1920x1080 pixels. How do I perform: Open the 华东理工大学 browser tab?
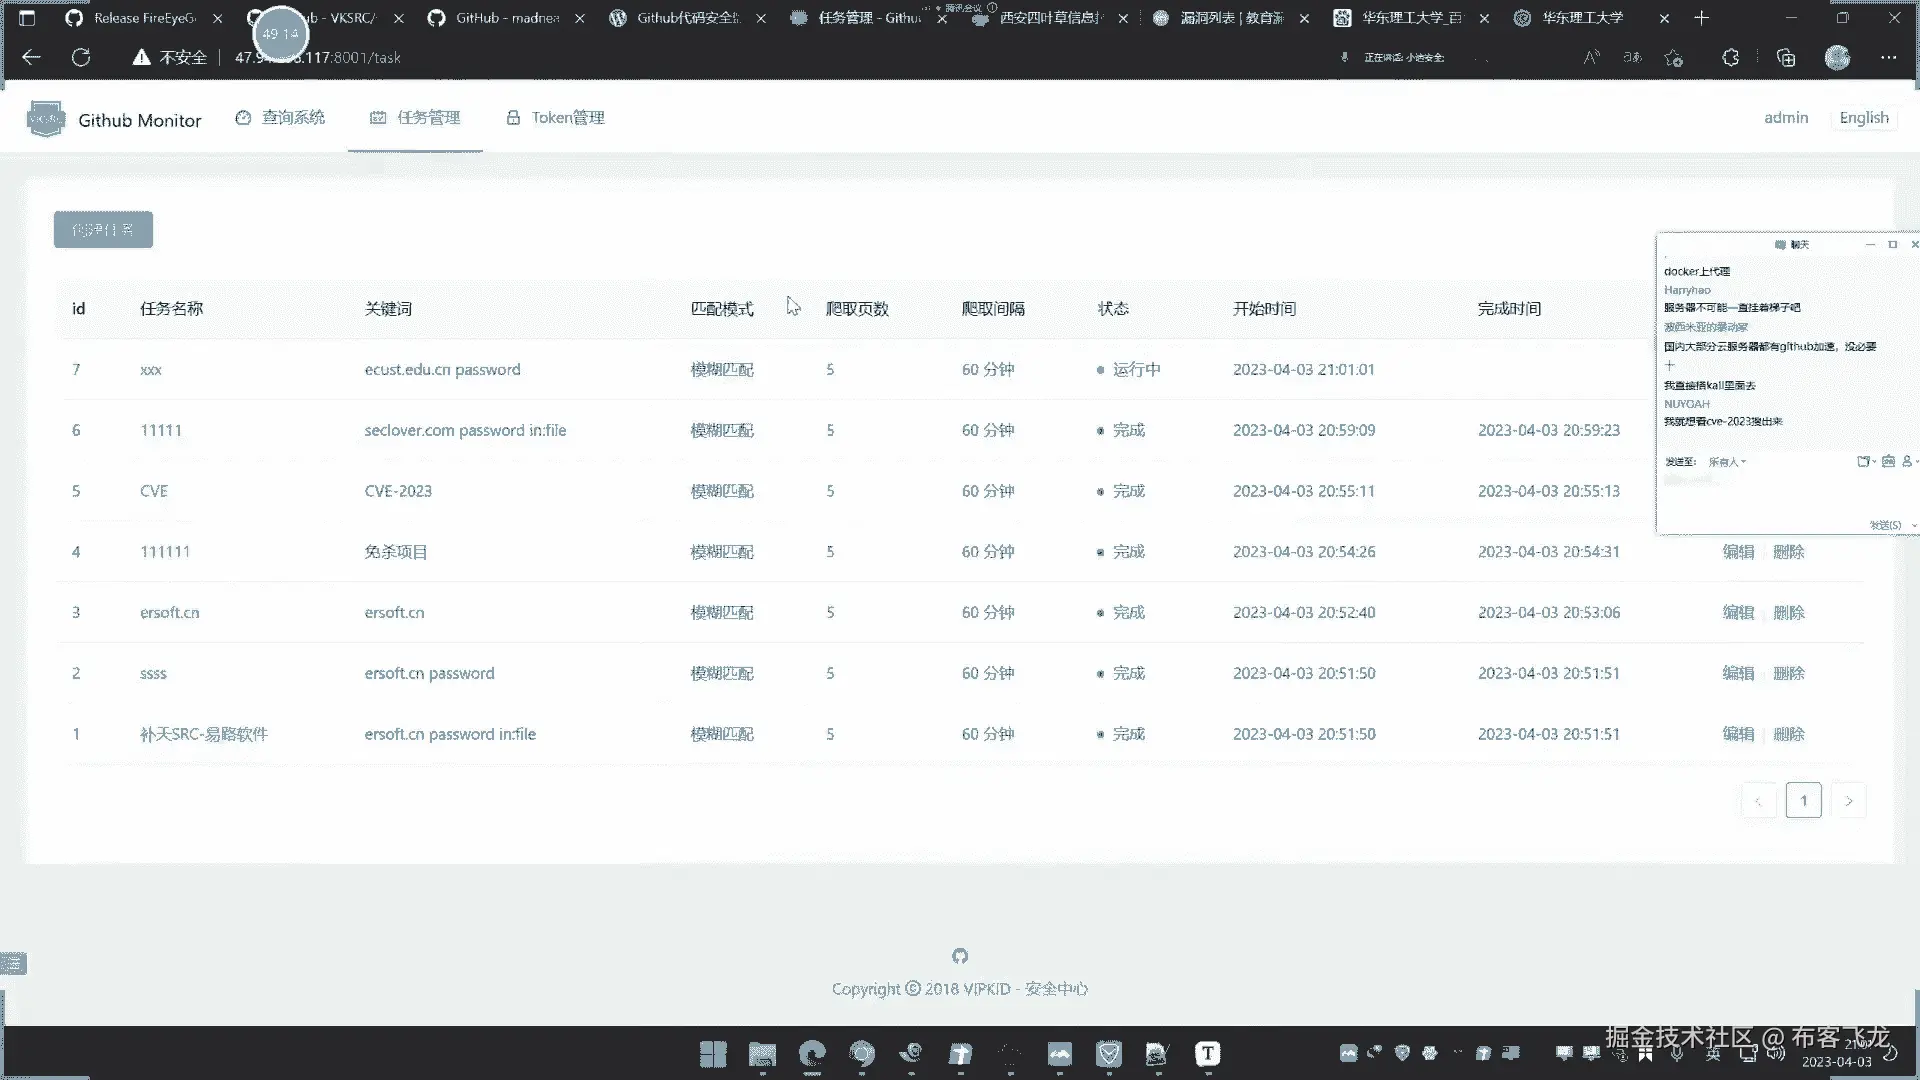(x=1582, y=18)
